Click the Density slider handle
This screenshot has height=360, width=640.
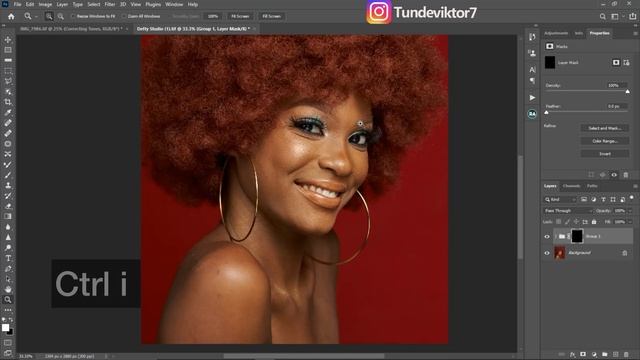pyautogui.click(x=627, y=91)
